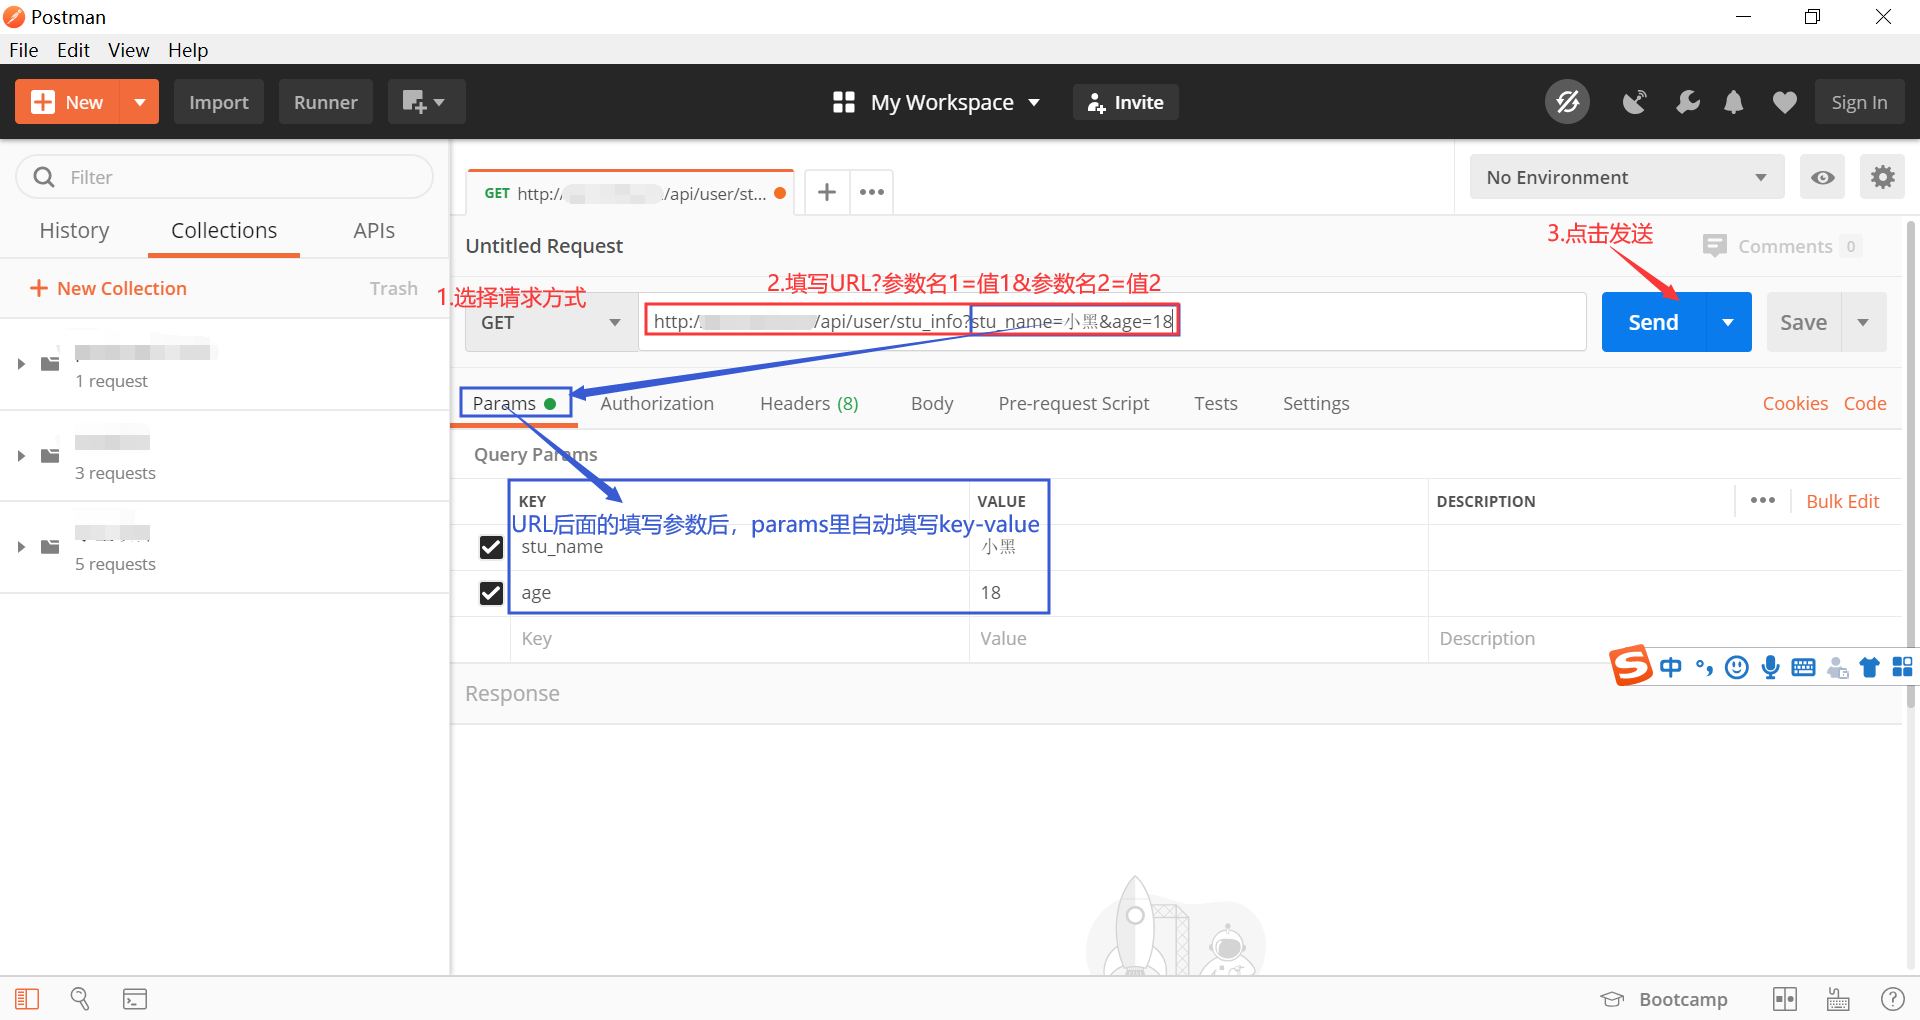Toggle the sidebar panel icon in status bar

[27, 999]
